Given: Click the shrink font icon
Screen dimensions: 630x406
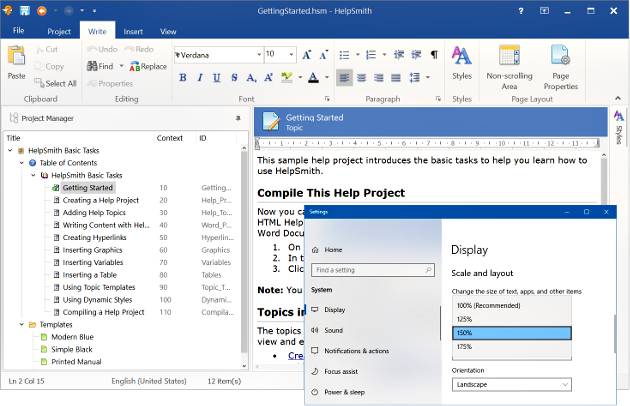Looking at the screenshot, I should coord(324,55).
